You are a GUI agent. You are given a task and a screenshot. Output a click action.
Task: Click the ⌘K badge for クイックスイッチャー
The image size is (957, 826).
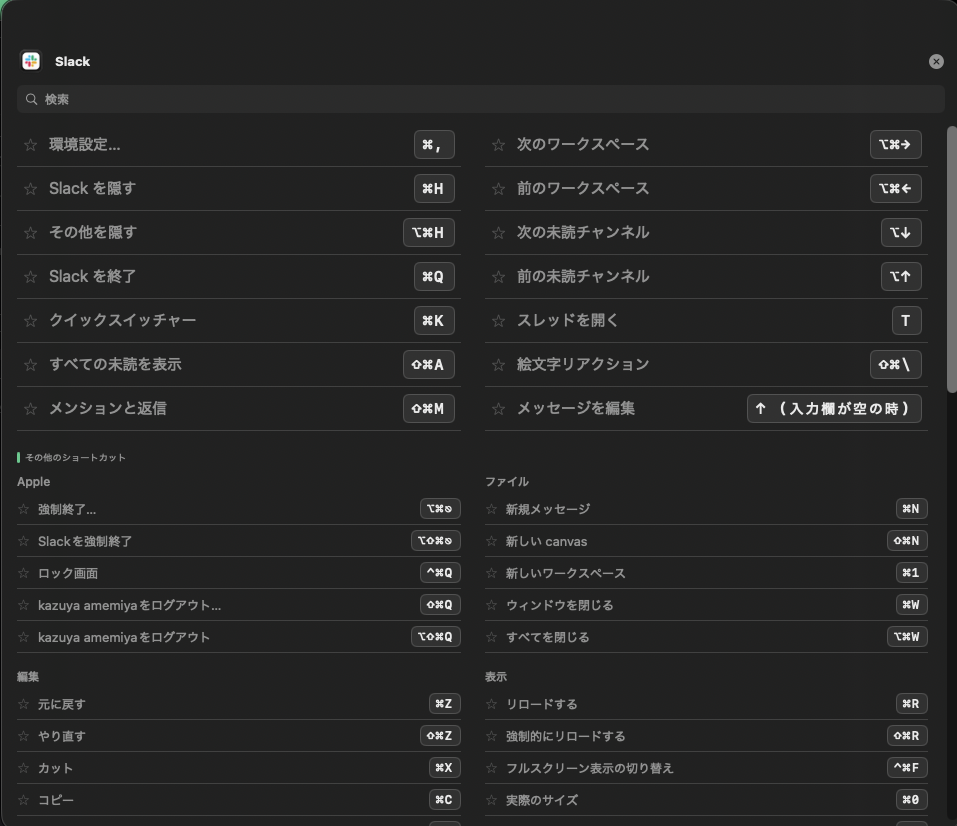click(x=434, y=321)
